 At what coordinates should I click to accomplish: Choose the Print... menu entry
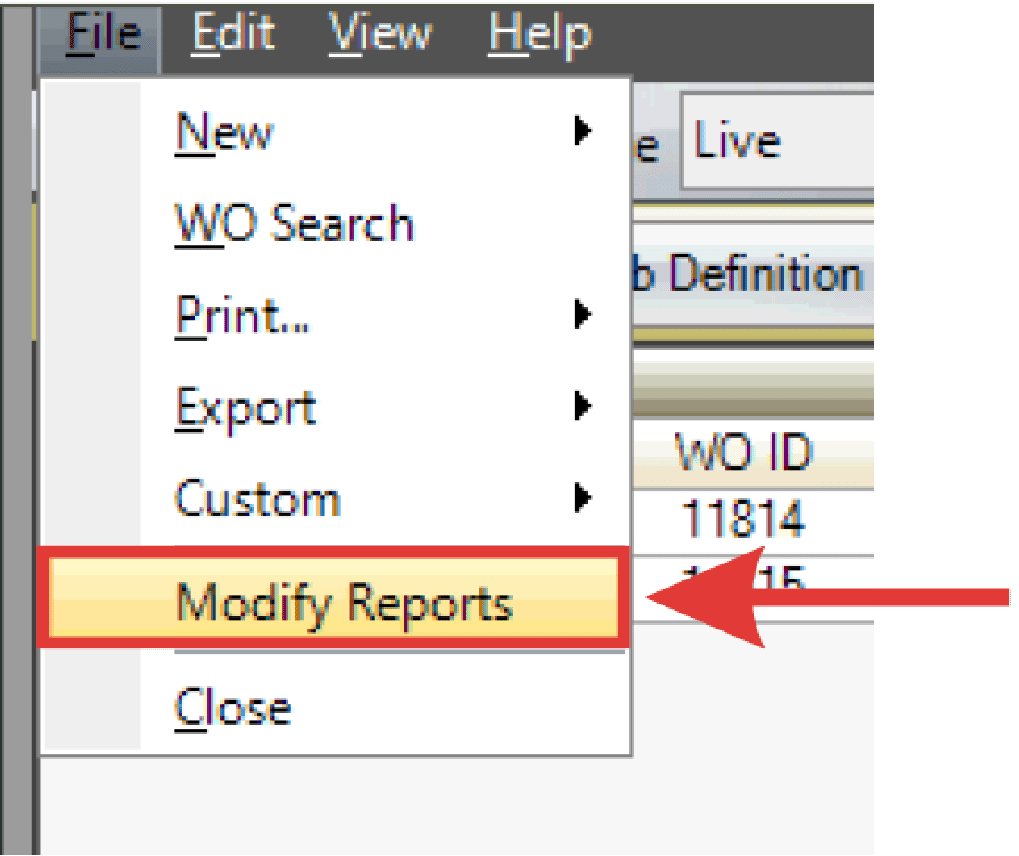[x=243, y=316]
